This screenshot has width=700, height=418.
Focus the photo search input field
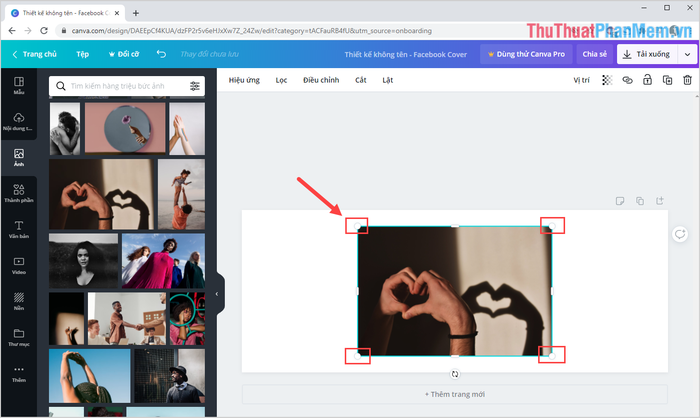[127, 86]
